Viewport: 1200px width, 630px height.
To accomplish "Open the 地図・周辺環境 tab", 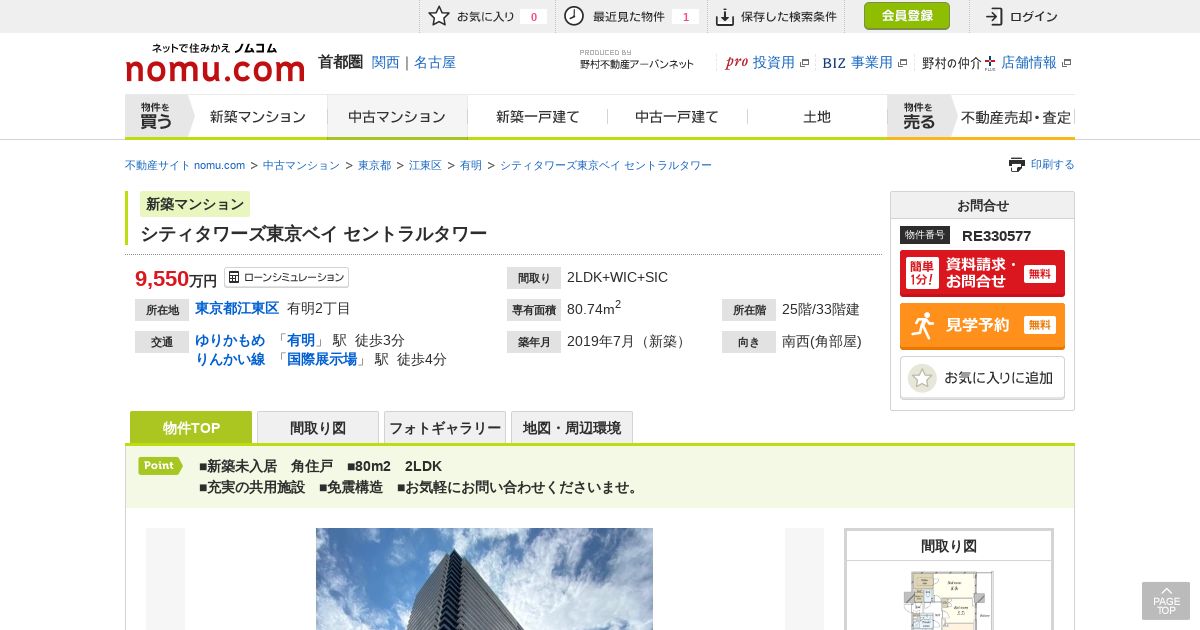I will [x=572, y=427].
